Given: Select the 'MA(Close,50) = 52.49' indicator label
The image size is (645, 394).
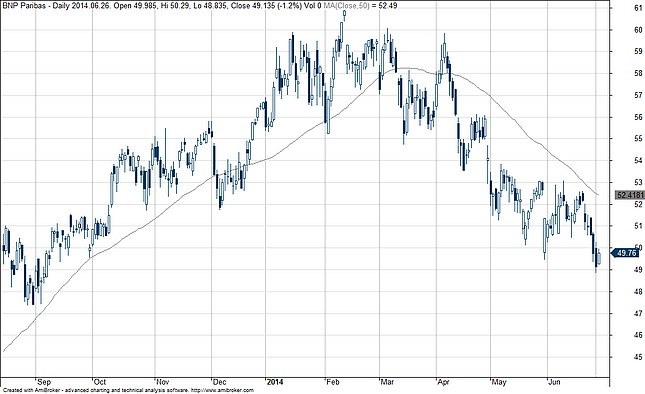Looking at the screenshot, I should point(360,6).
